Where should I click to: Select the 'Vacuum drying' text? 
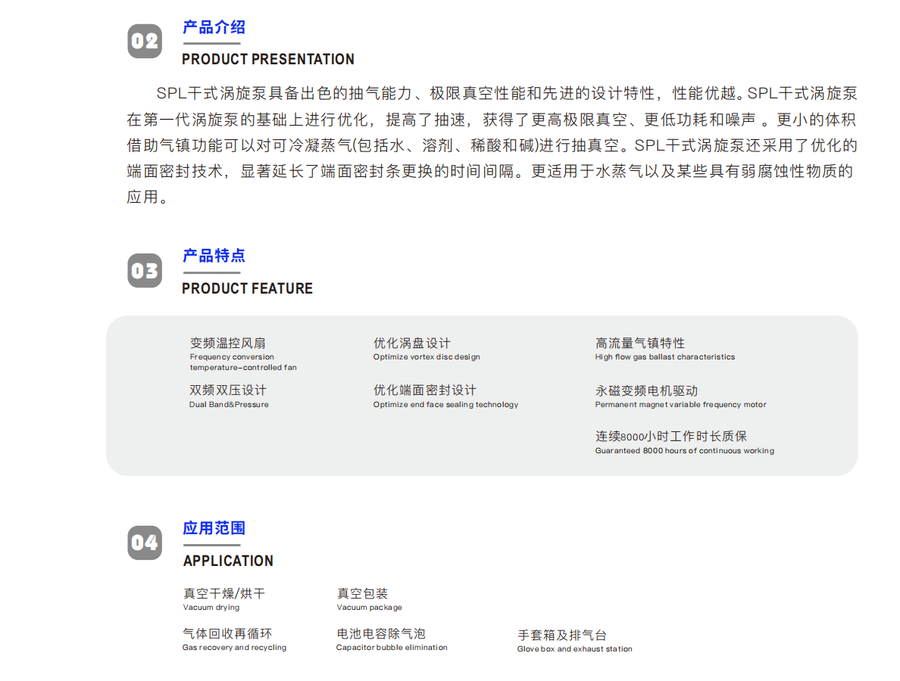(211, 608)
